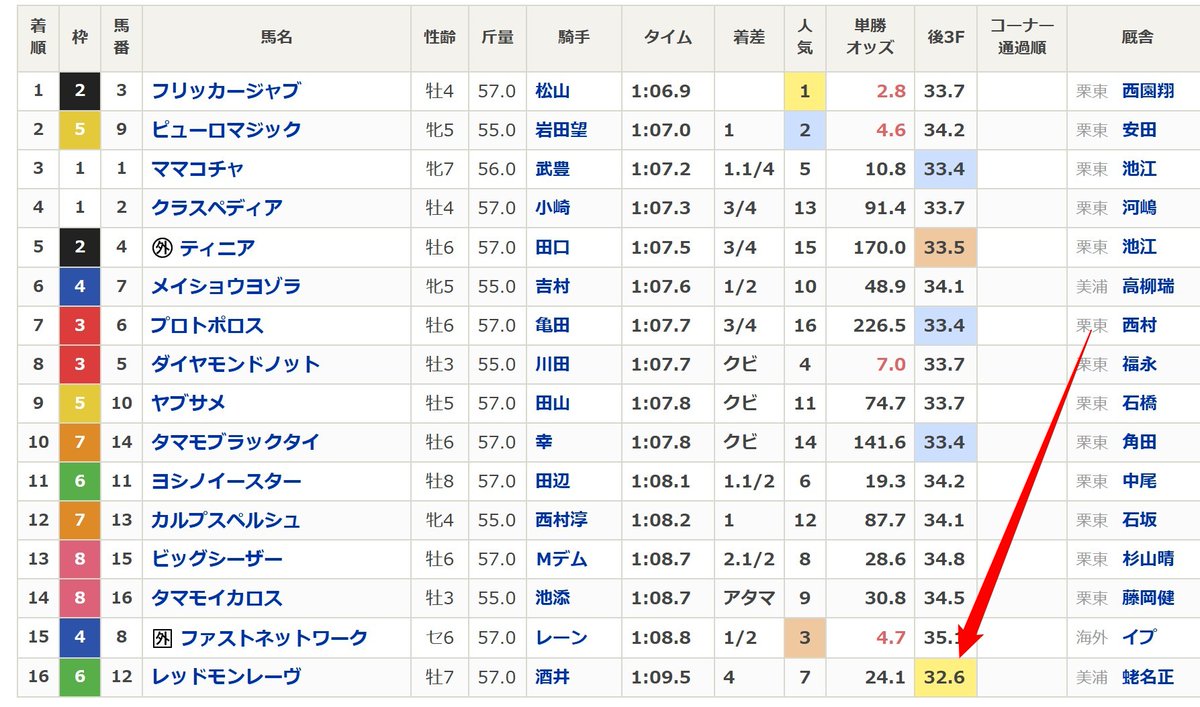Open jockey link 田山
1200x707 pixels.
(552, 403)
